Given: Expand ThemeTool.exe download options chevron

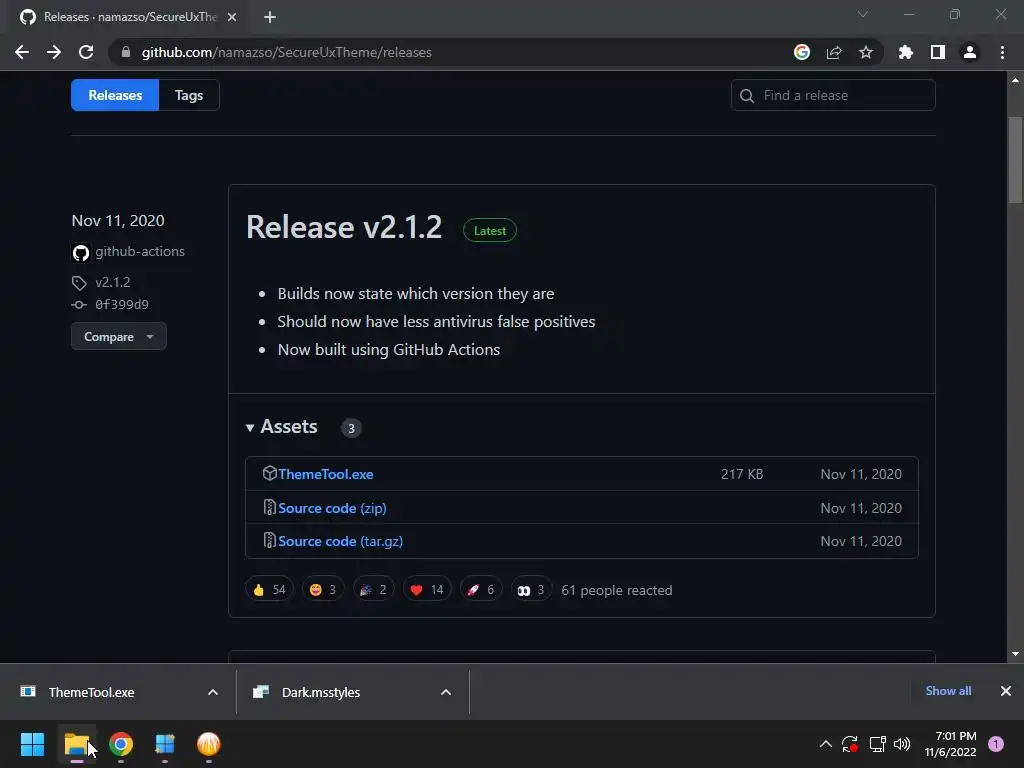Looking at the screenshot, I should [x=213, y=692].
